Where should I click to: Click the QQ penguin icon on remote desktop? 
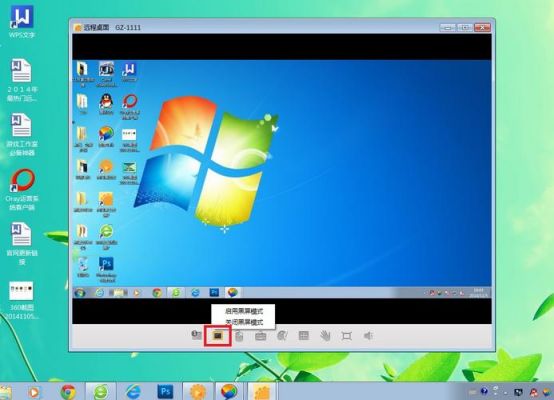(x=106, y=104)
